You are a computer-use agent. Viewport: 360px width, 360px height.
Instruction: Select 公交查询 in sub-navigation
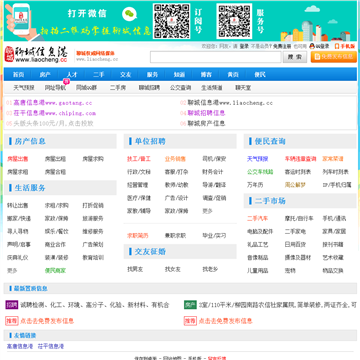180,88
